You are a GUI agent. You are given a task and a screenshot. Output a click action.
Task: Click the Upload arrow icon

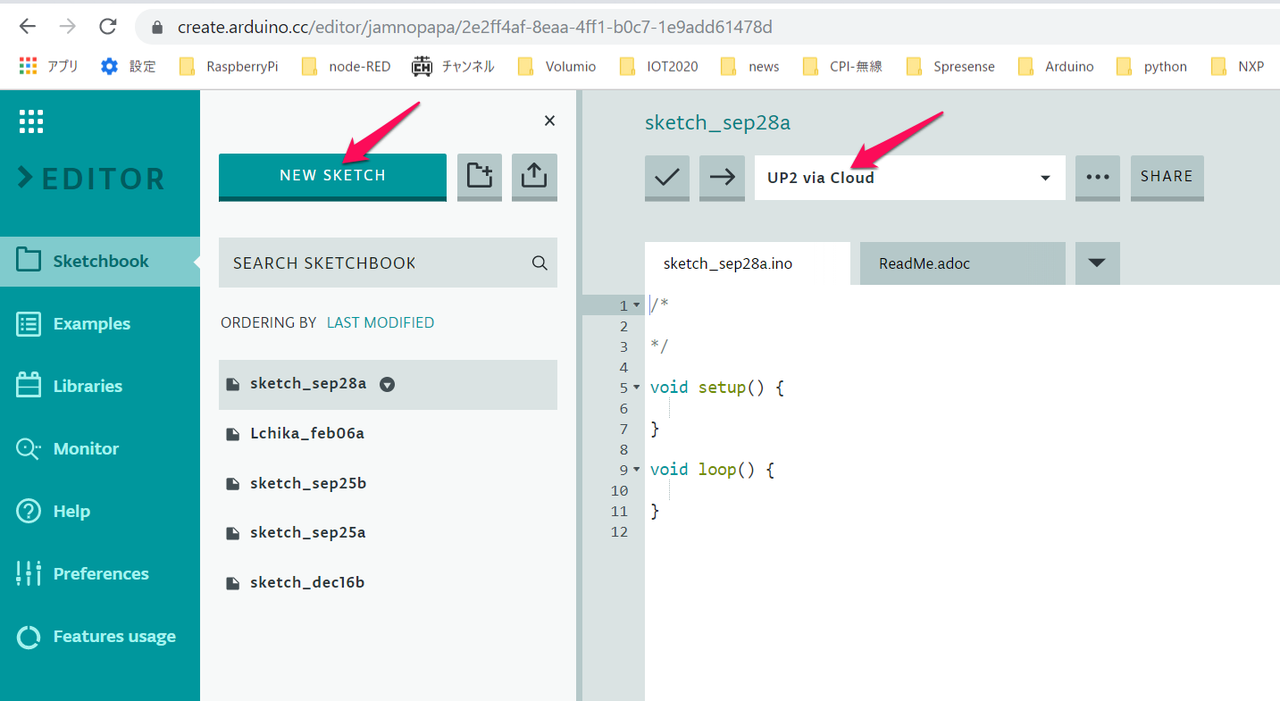coord(722,177)
